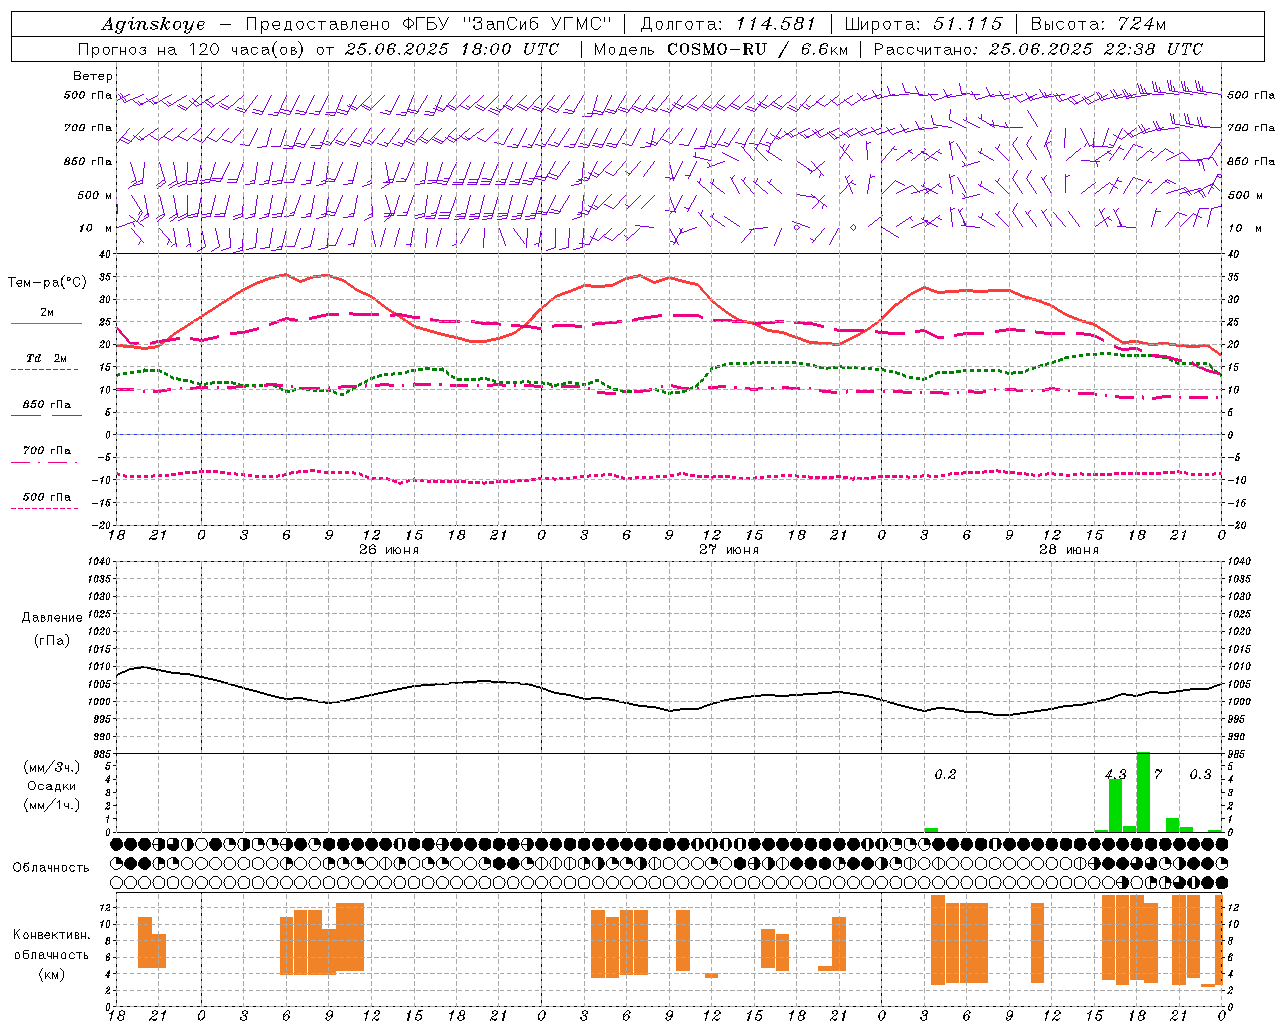
Task: Select the elevation text Высота: 724м
Action: 1098,24
